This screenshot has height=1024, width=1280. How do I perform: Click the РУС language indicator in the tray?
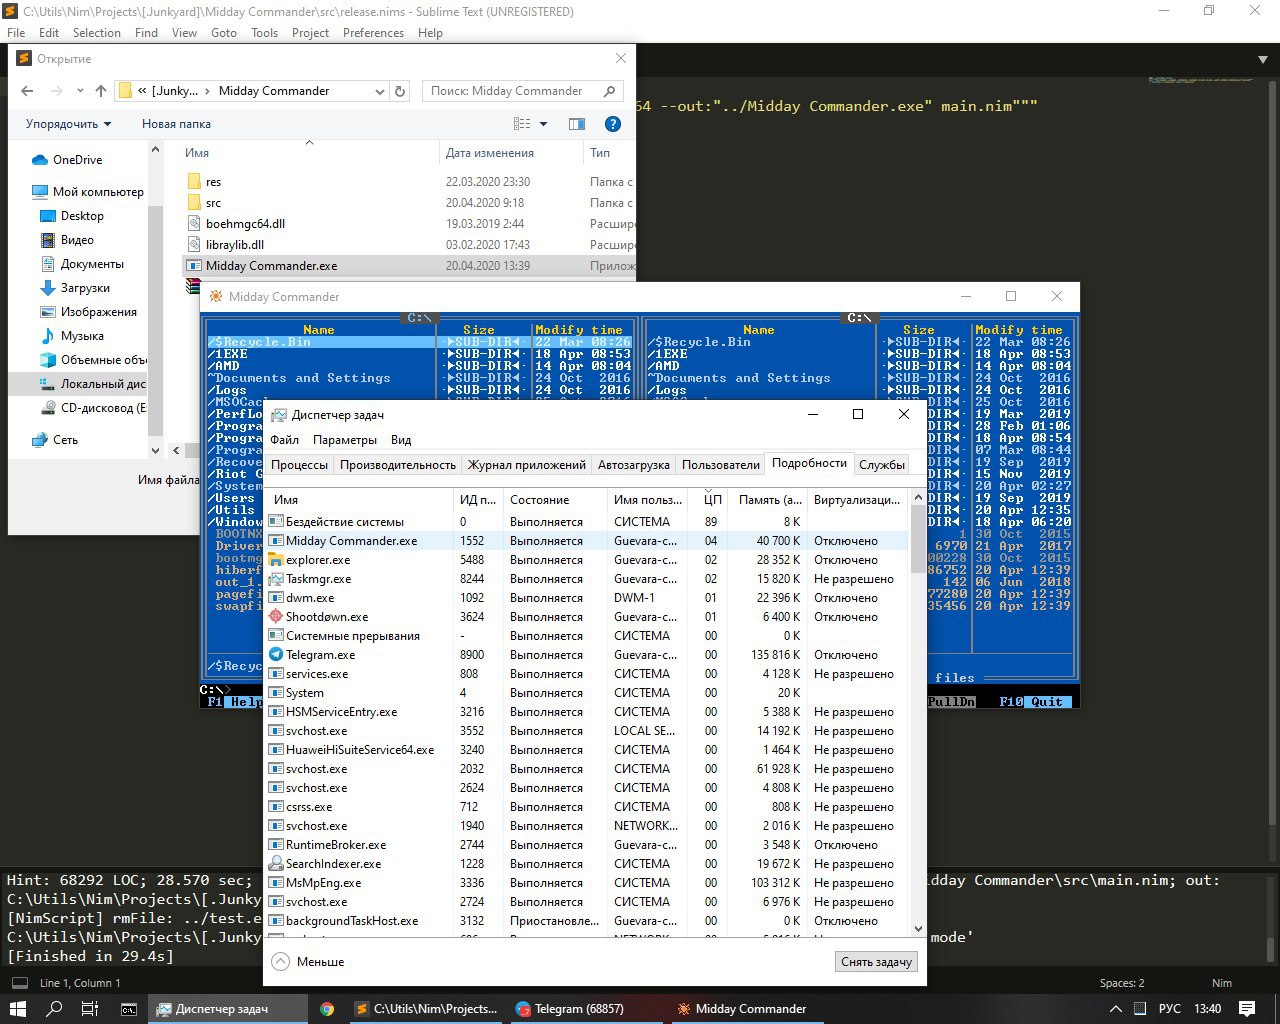[1169, 1009]
